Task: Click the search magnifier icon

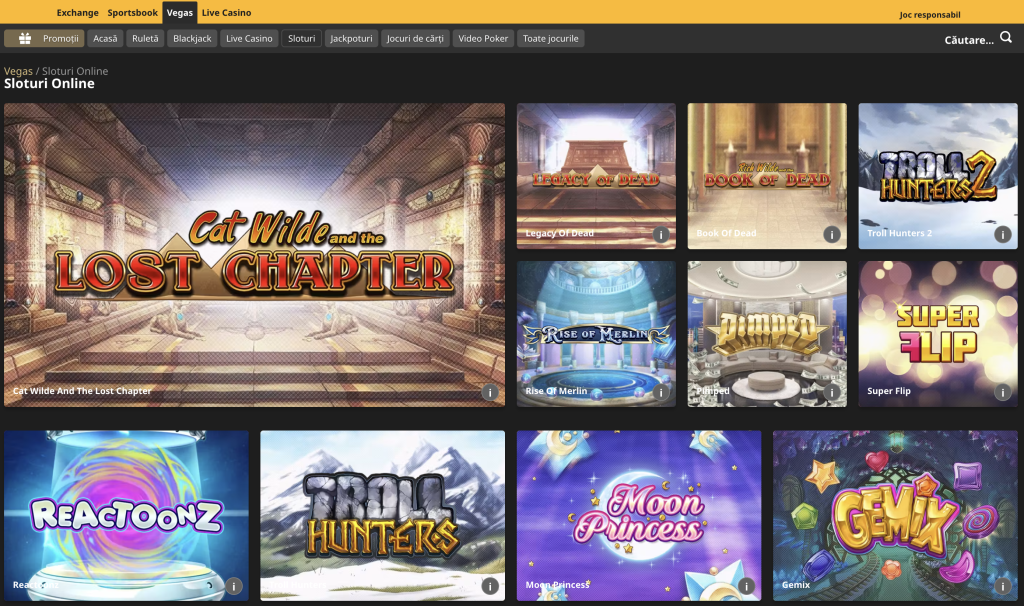Action: point(1006,38)
